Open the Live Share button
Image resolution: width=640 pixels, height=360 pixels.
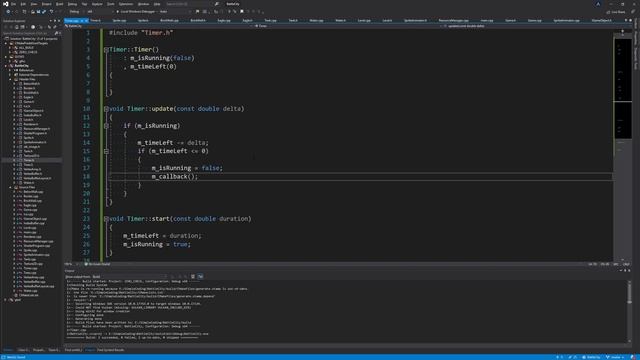(x=616, y=12)
